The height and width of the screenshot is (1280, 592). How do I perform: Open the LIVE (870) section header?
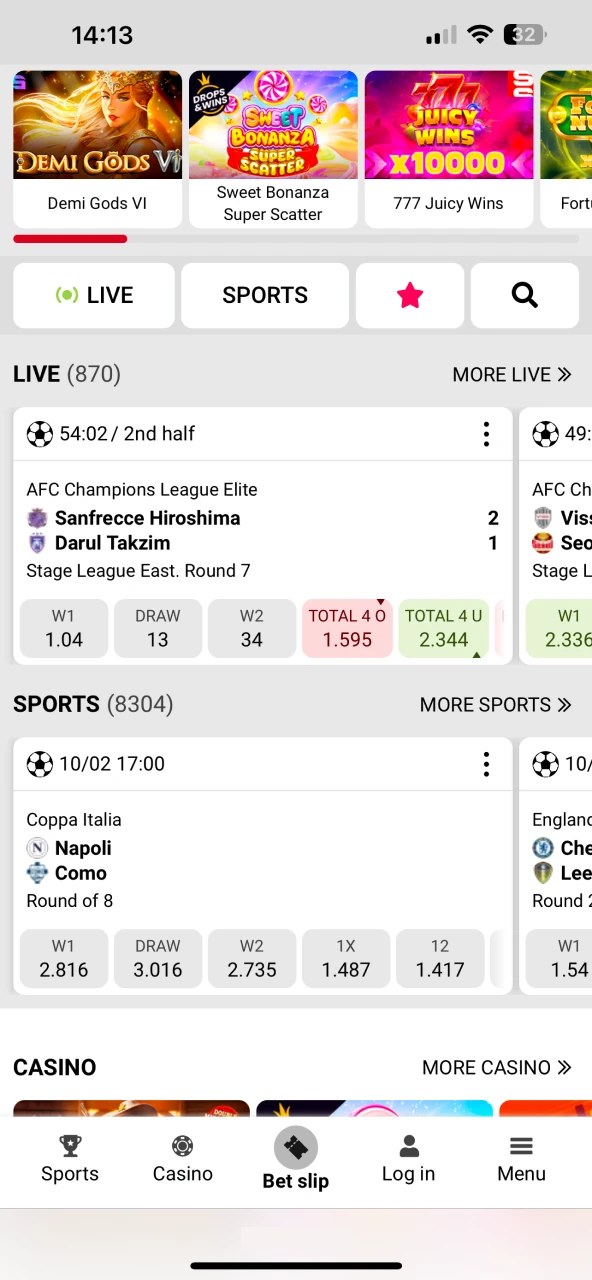(67, 374)
